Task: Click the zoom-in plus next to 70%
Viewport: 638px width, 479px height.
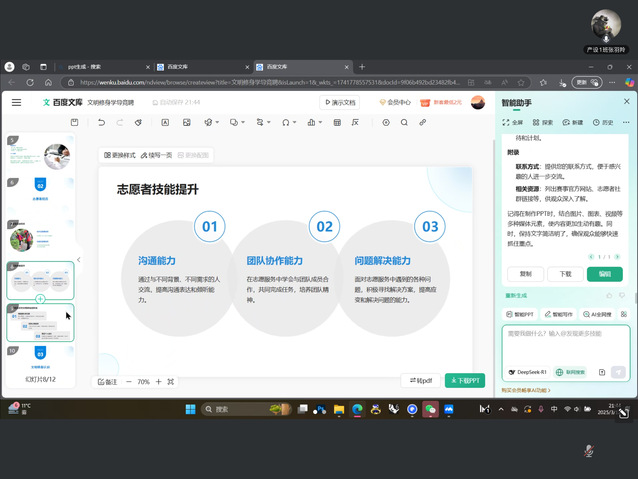Action: pyautogui.click(x=158, y=382)
